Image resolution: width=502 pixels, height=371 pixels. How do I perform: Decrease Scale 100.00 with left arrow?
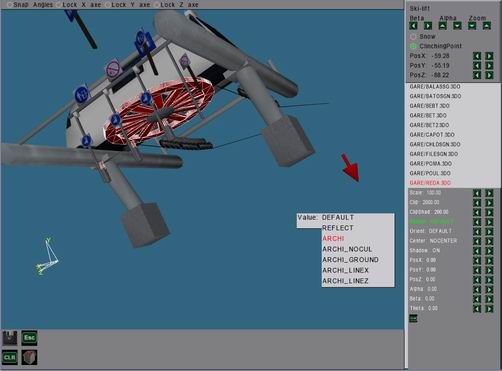pyautogui.click(x=477, y=193)
